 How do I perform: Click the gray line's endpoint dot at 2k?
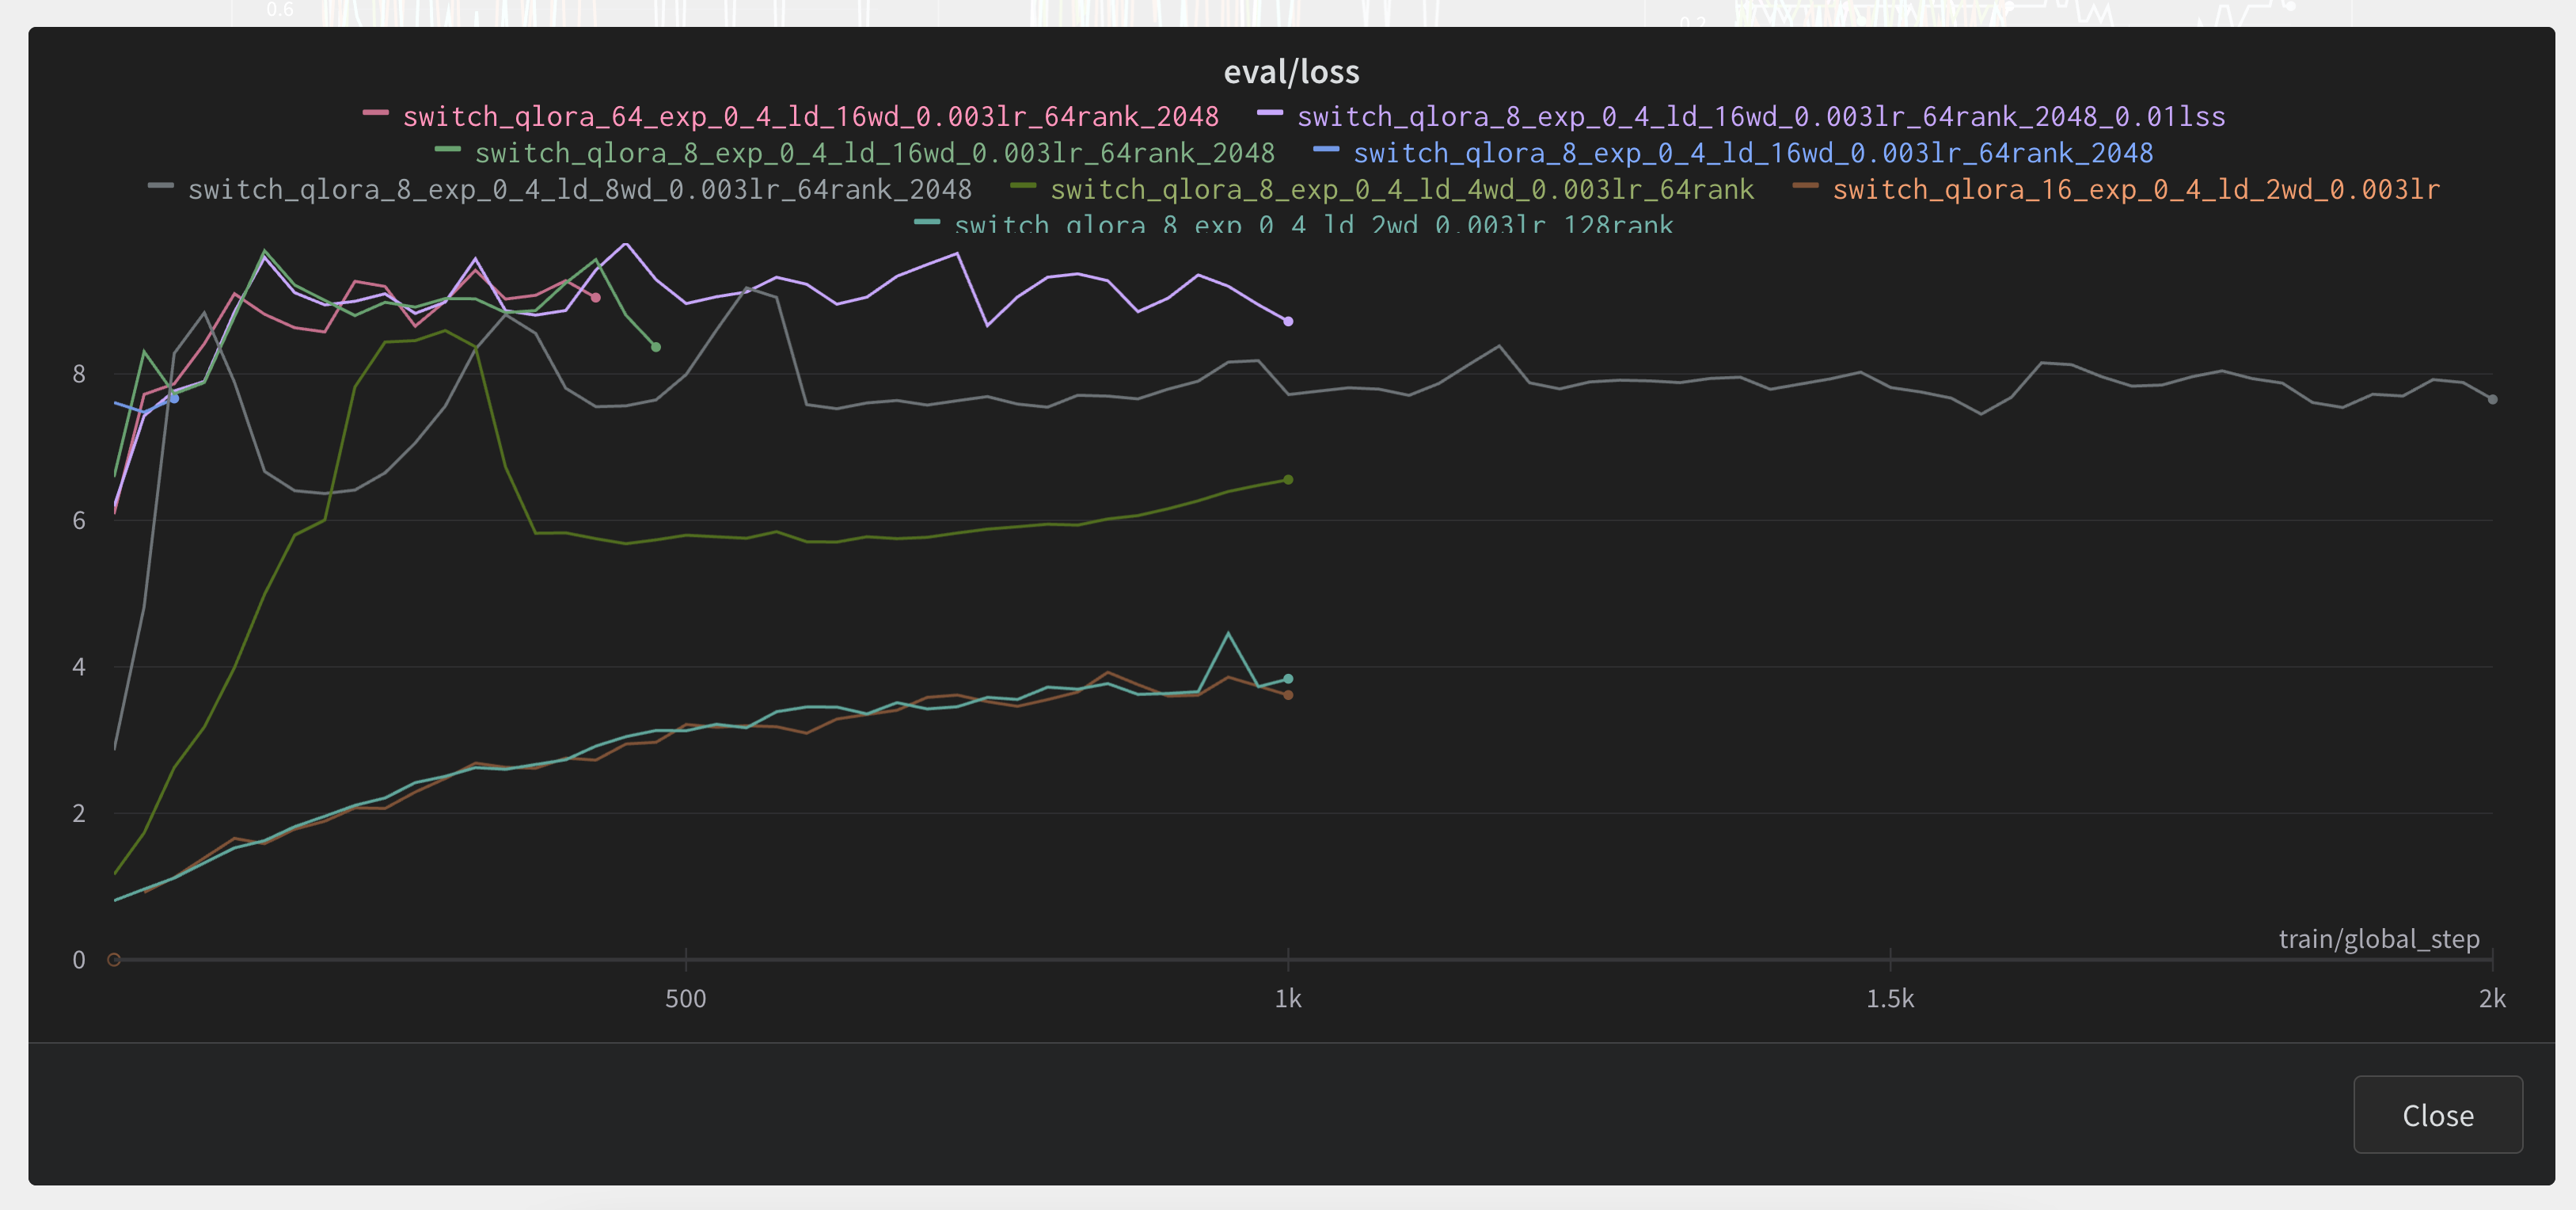2492,399
